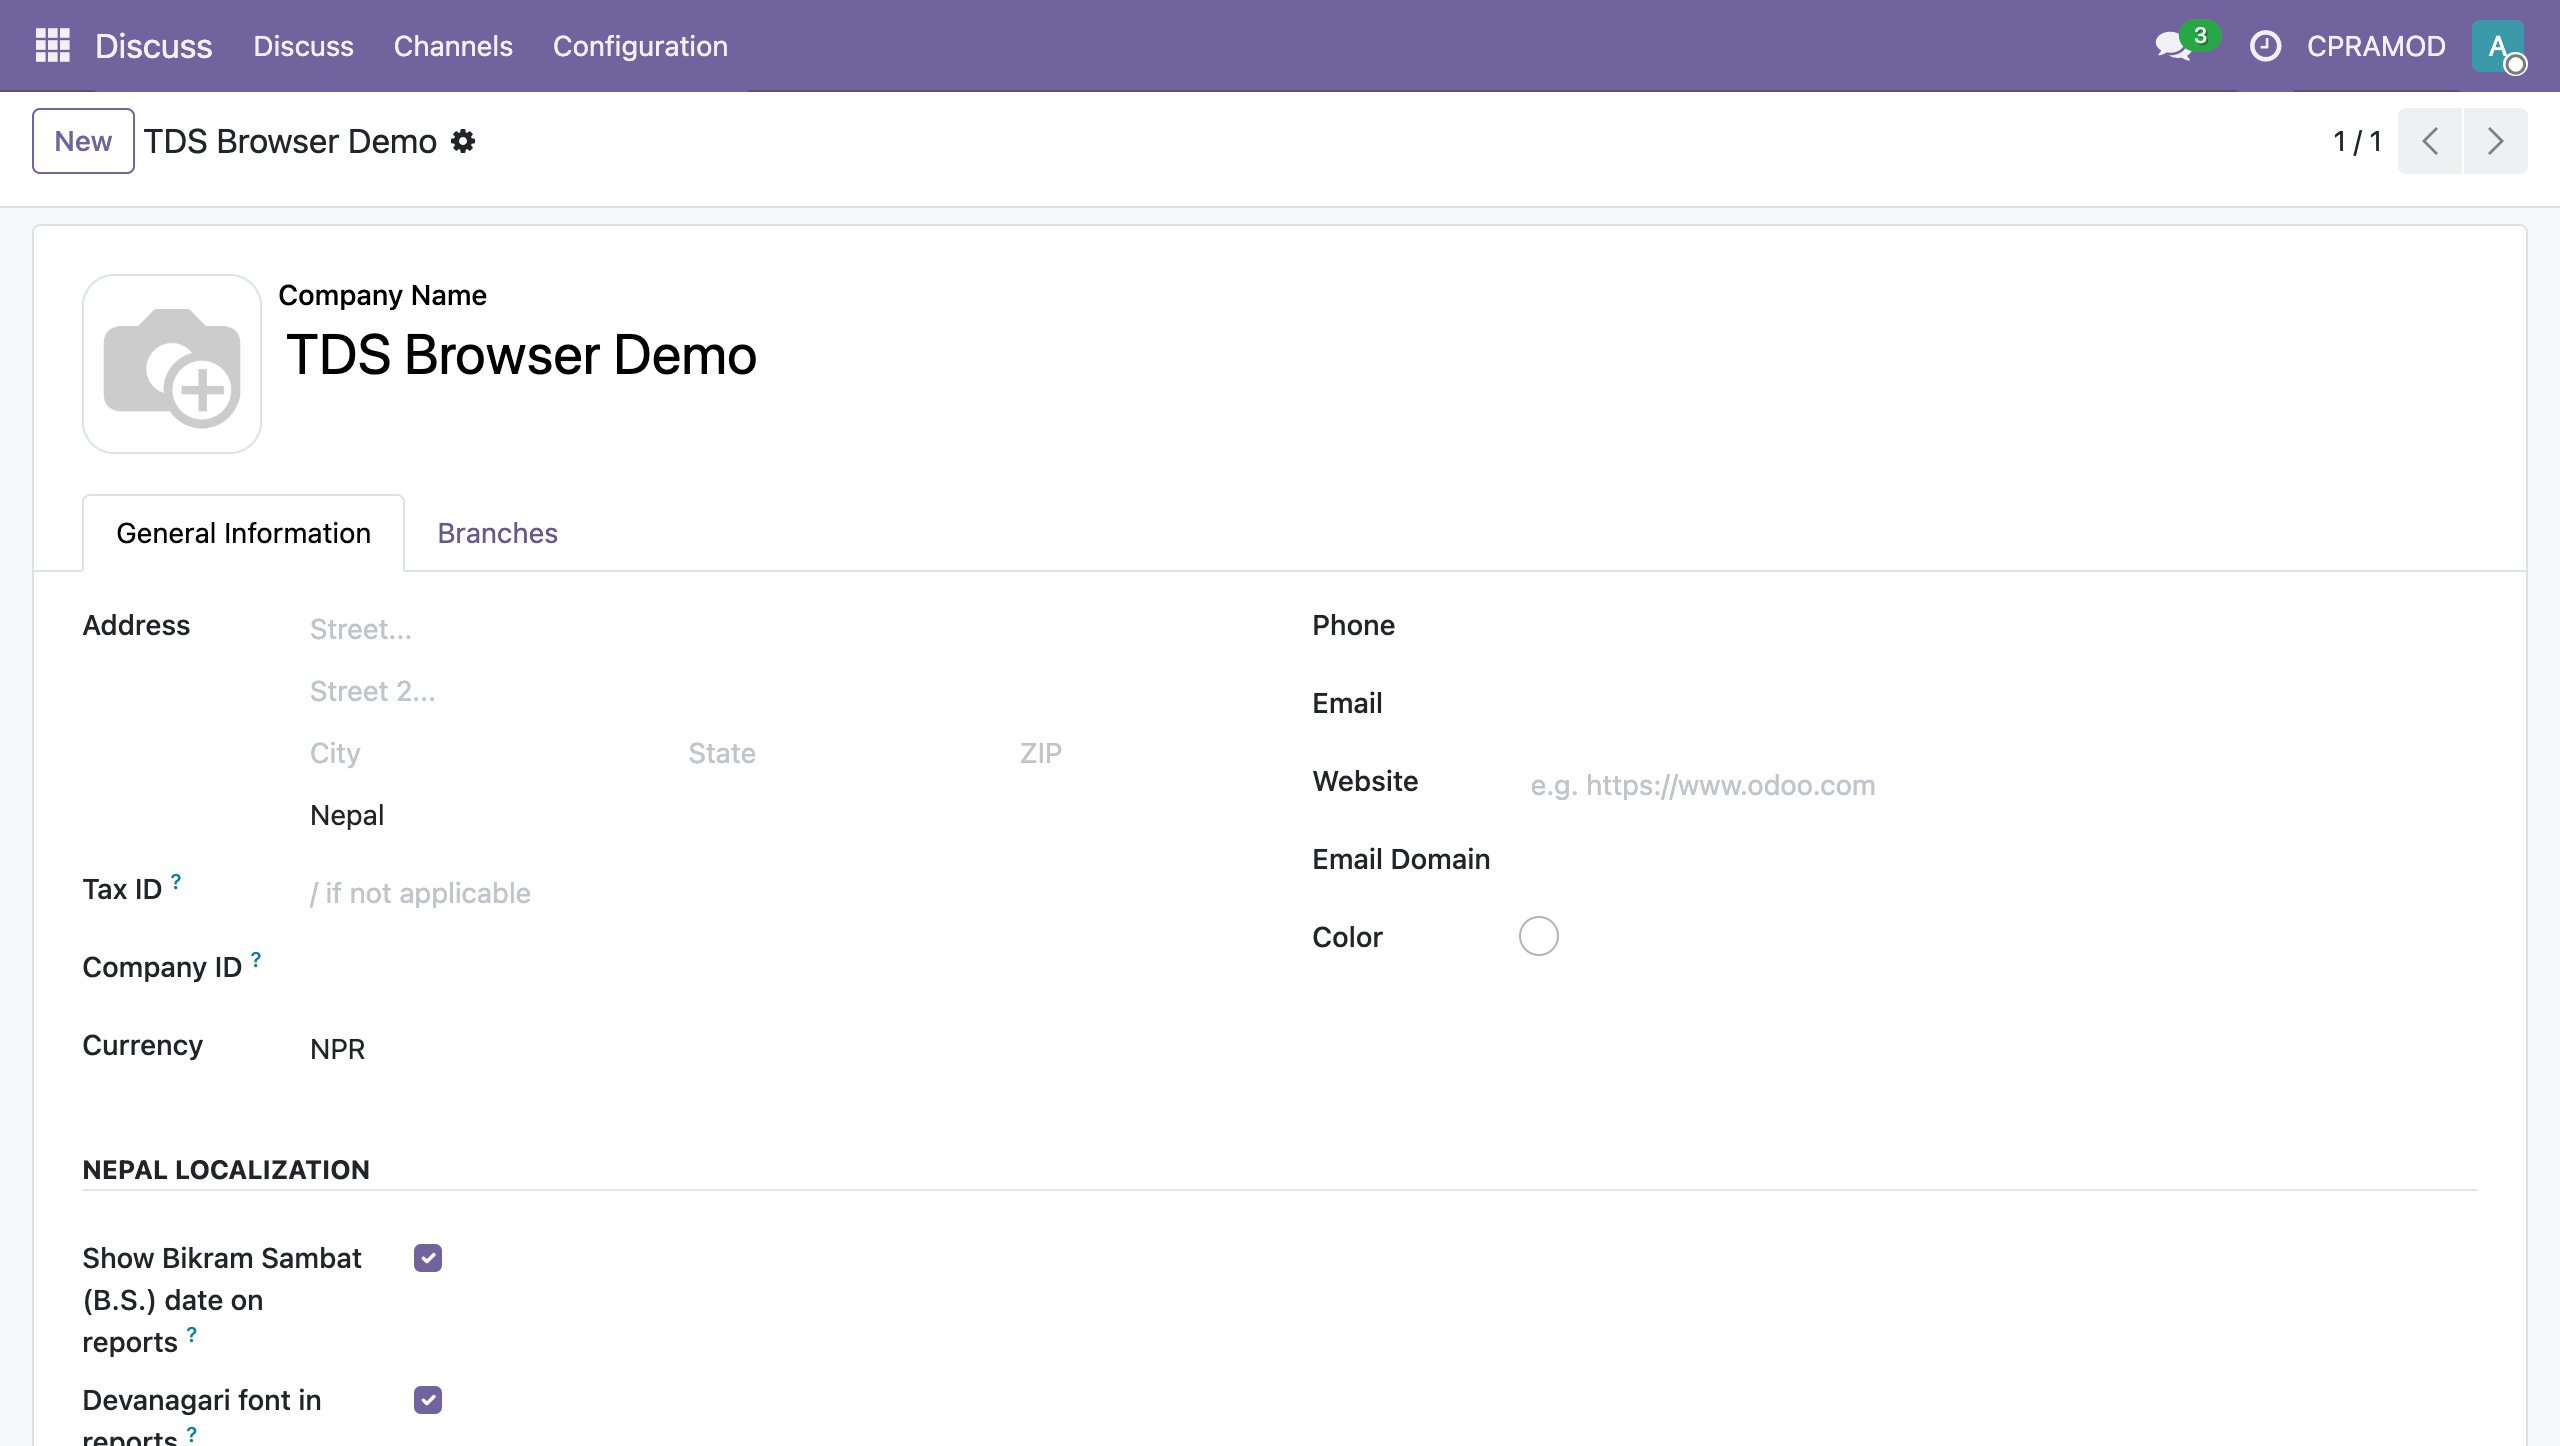Select the General Information tab
This screenshot has height=1446, width=2560.
click(243, 533)
